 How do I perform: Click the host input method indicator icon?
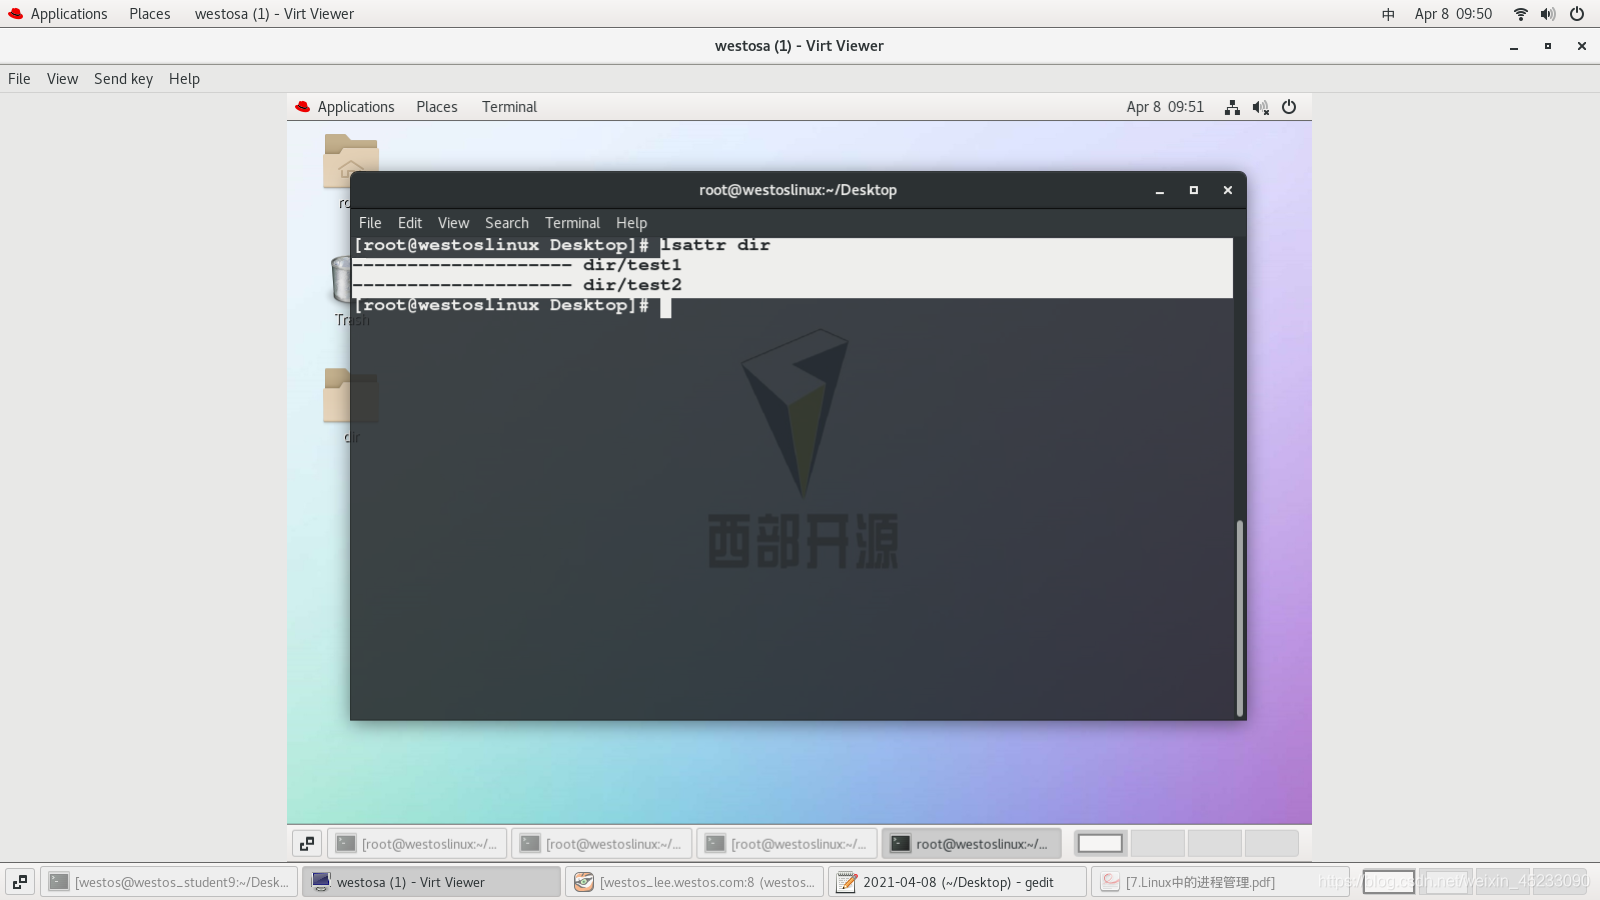1388,14
